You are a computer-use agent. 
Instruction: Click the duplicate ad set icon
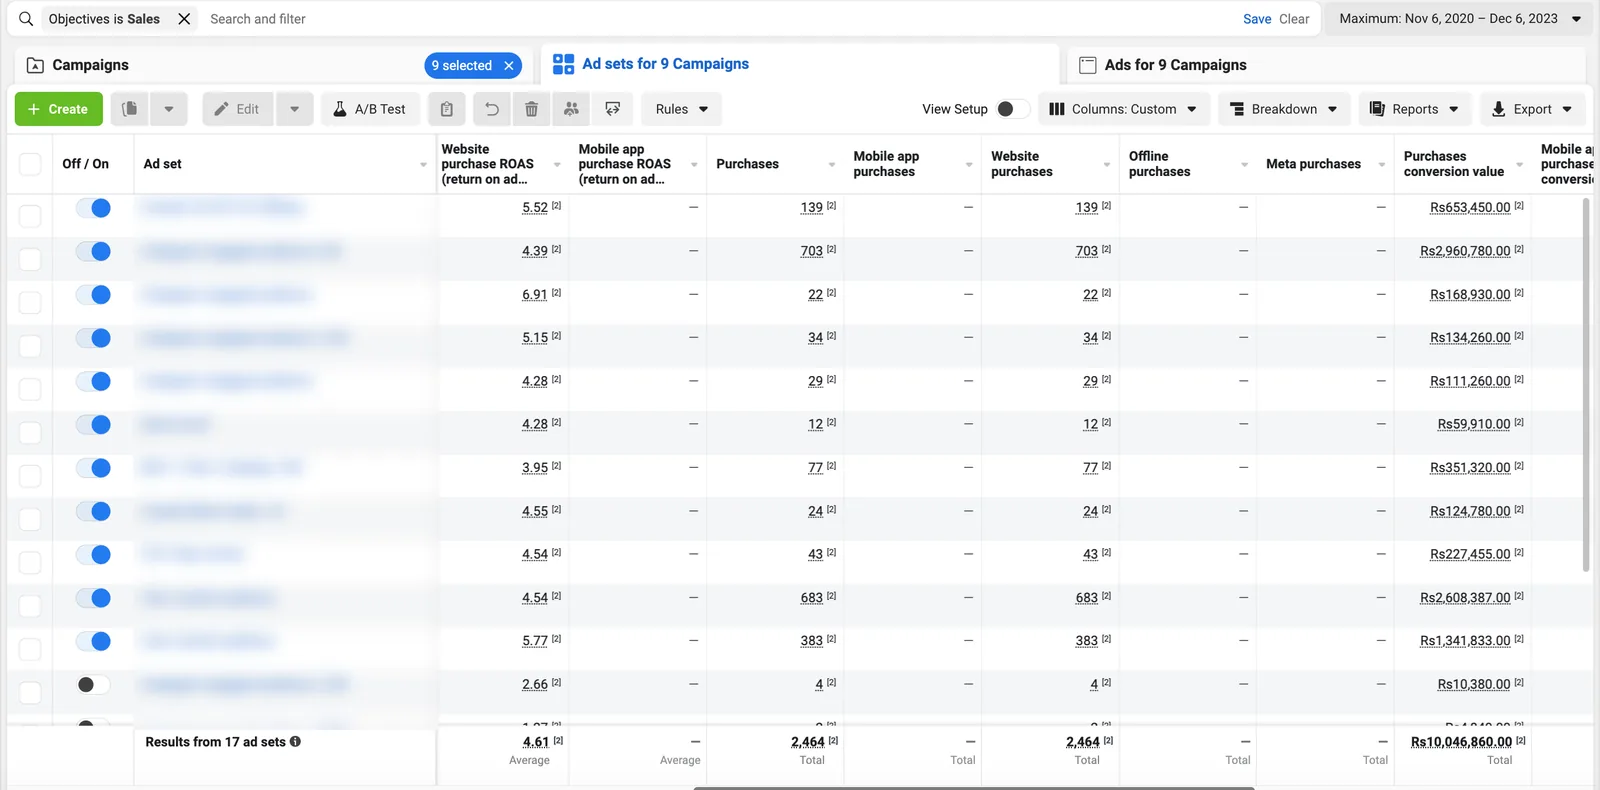point(130,109)
